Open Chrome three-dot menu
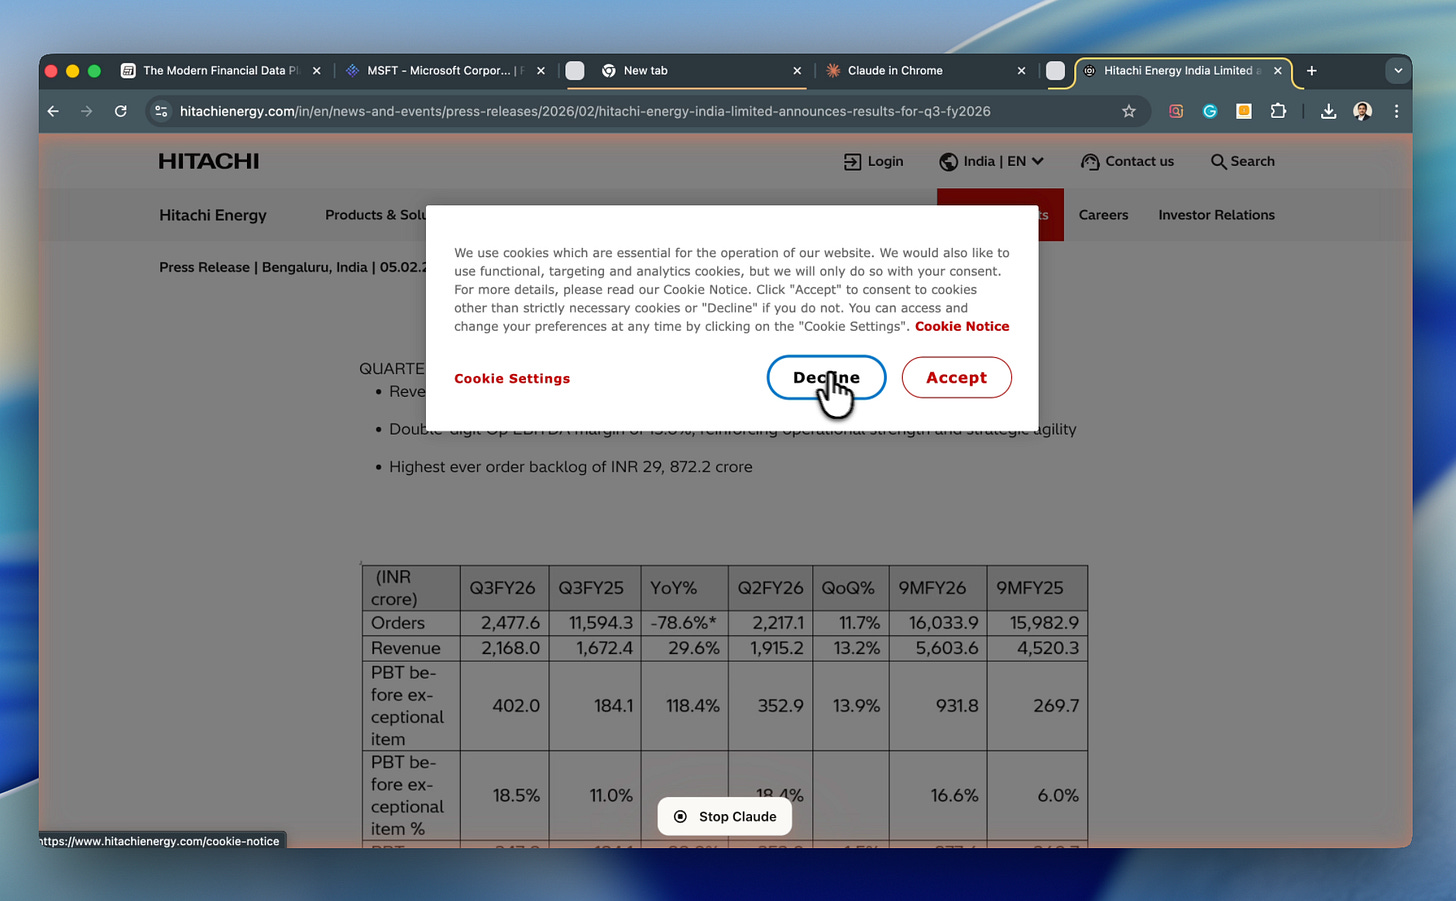The image size is (1456, 901). (x=1396, y=111)
